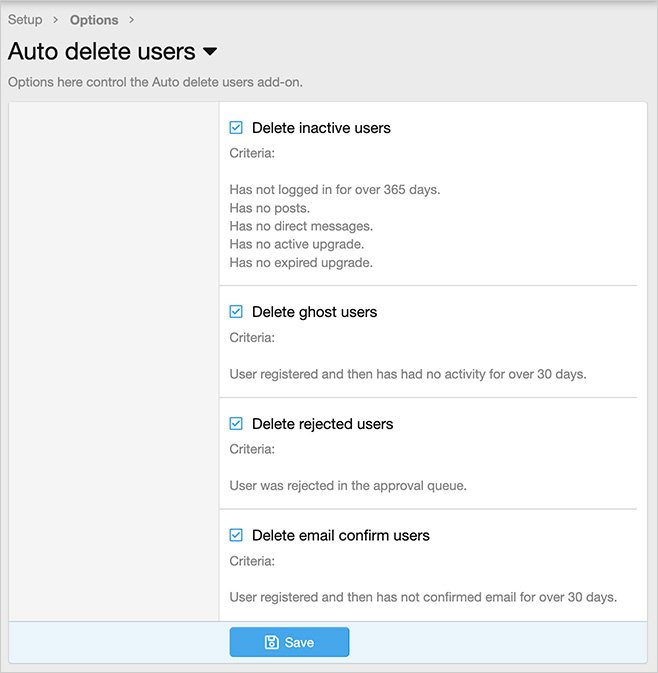
Task: Disable the Delete rejected users checkbox
Action: click(236, 424)
